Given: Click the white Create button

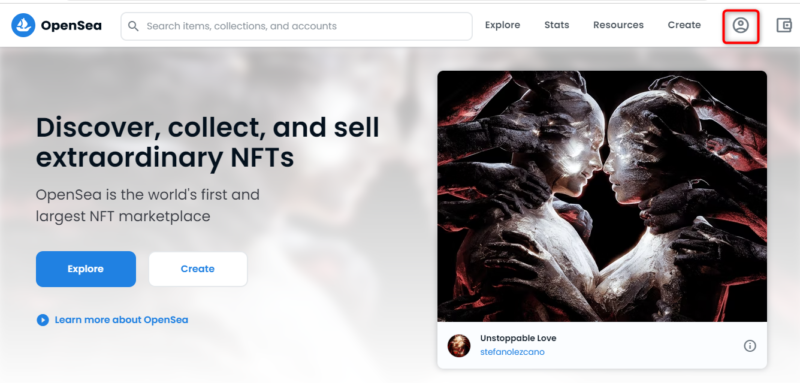Looking at the screenshot, I should click(x=198, y=269).
